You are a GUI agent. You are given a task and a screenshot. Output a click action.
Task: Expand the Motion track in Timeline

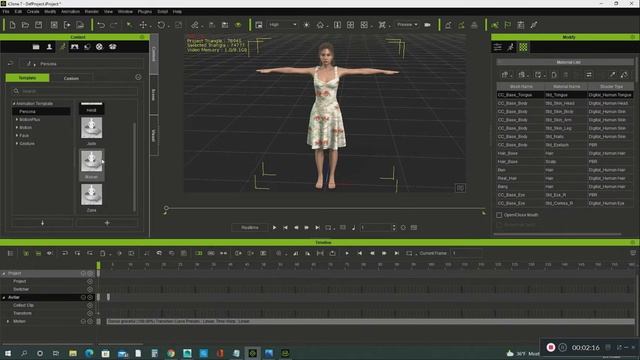click(8, 322)
